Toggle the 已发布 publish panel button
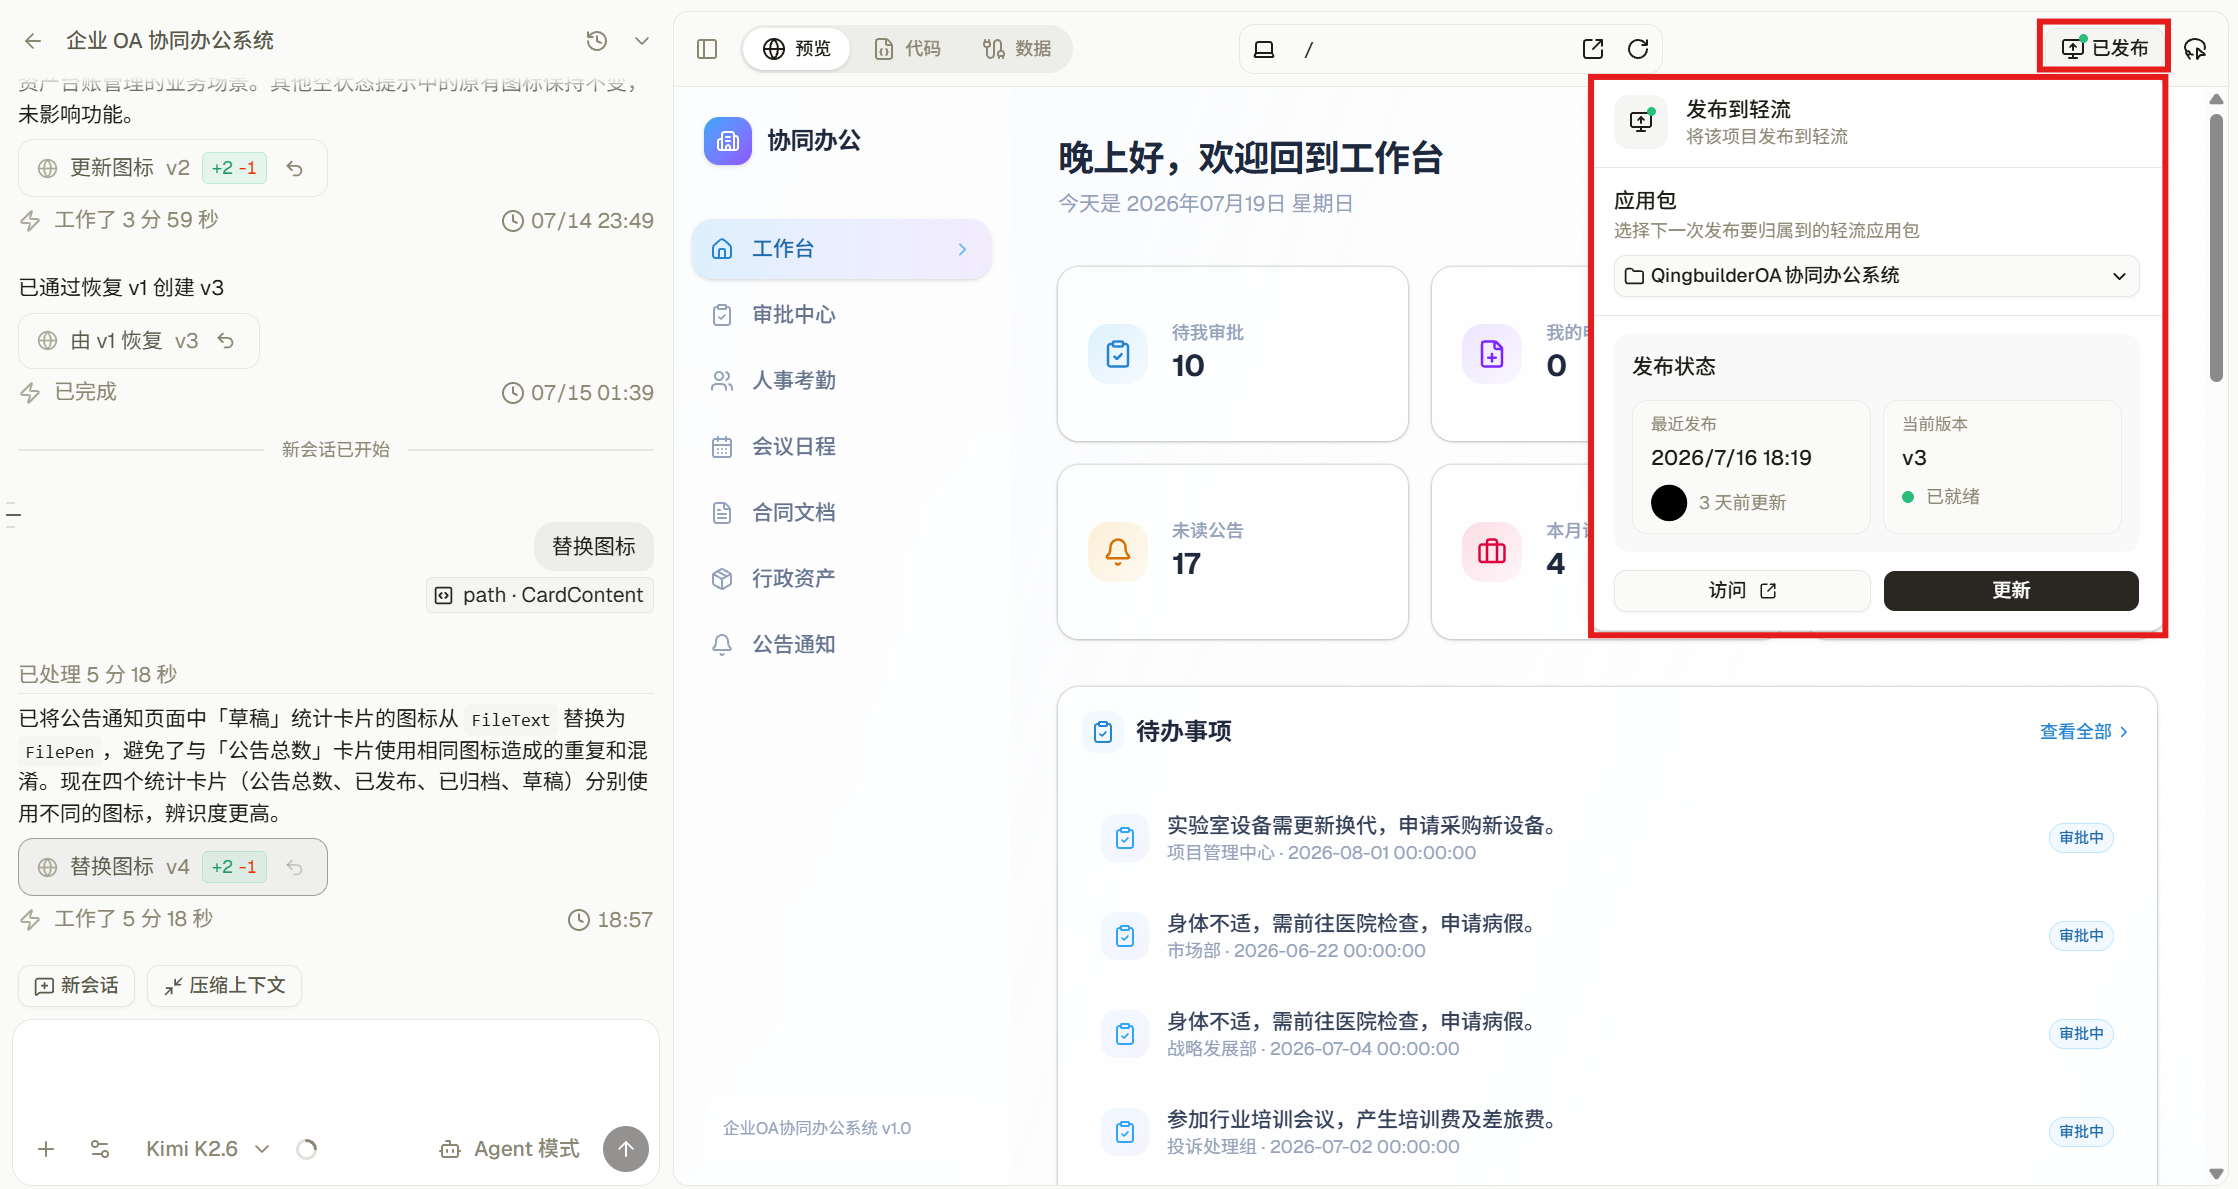2238x1189 pixels. click(2104, 48)
